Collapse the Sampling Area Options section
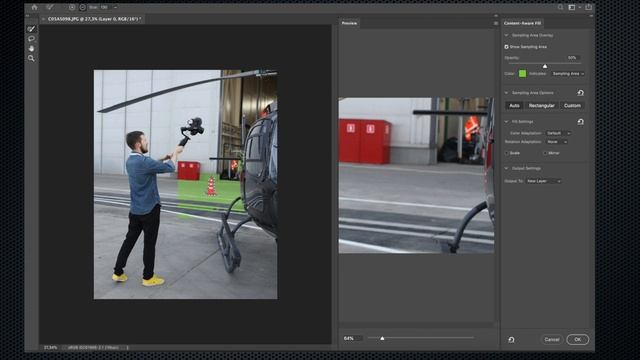The image size is (640, 360). (x=507, y=93)
